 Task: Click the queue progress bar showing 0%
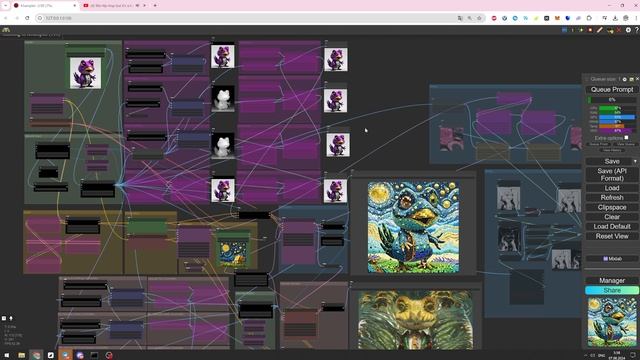pyautogui.click(x=612, y=100)
